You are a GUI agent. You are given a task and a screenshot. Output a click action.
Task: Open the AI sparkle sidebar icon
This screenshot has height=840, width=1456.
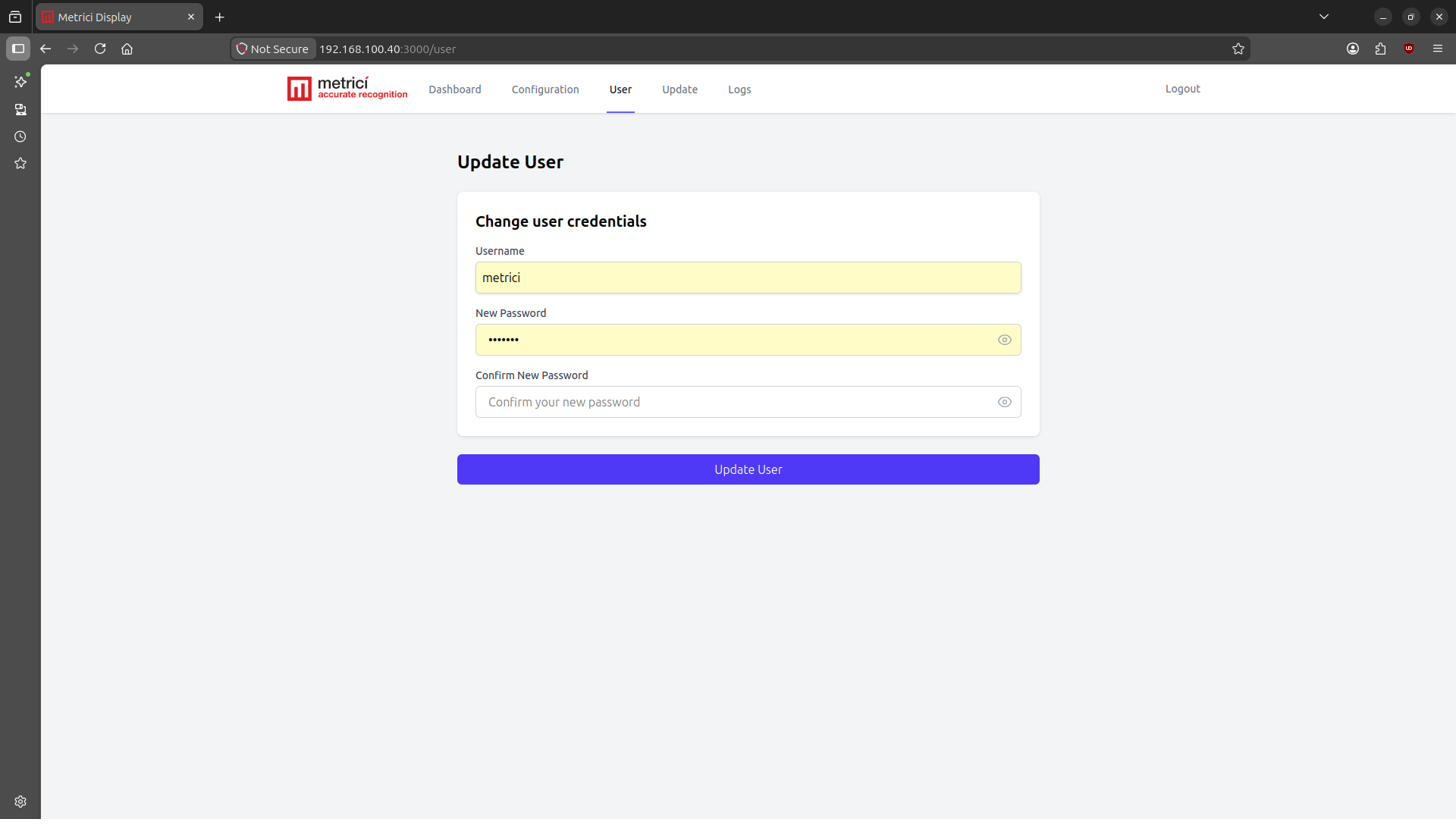click(x=20, y=82)
